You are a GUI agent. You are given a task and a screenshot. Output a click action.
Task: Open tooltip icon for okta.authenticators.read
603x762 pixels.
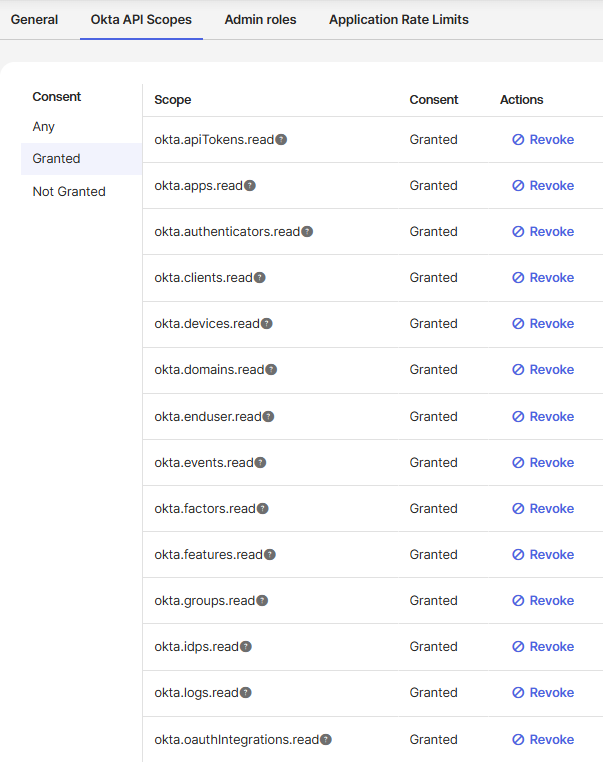click(307, 232)
